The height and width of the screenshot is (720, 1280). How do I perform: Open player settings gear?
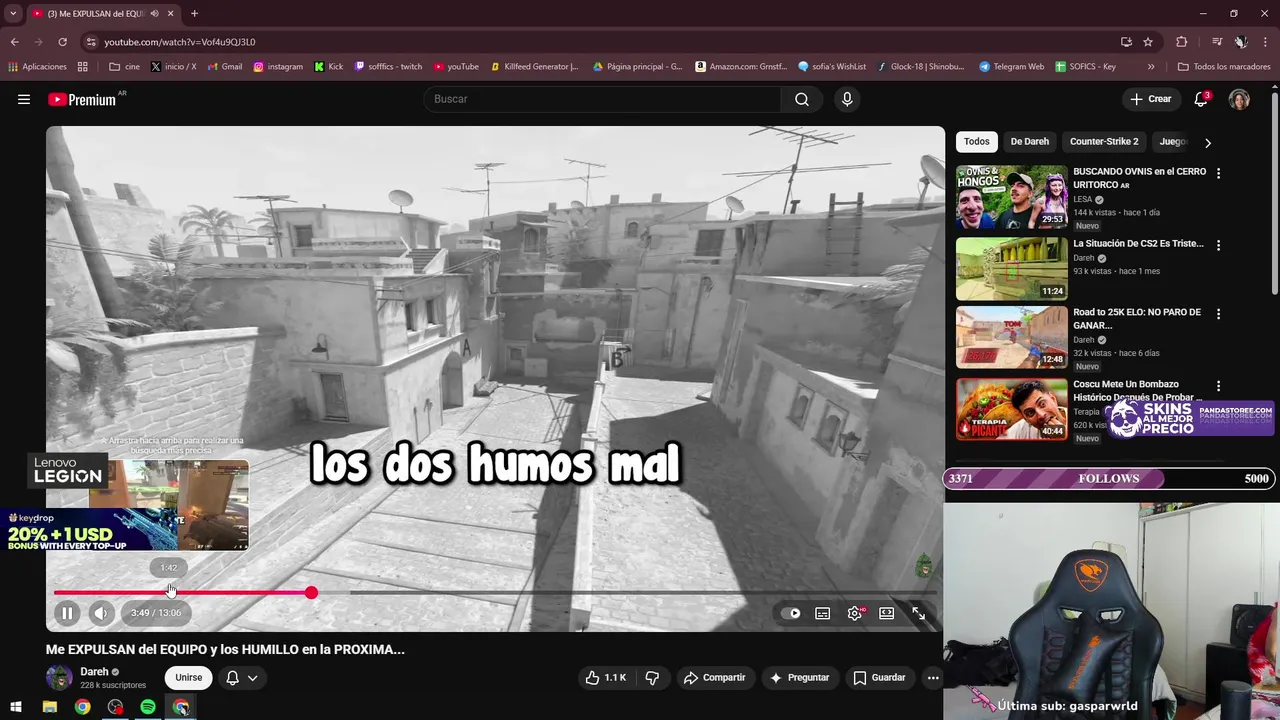[855, 613]
